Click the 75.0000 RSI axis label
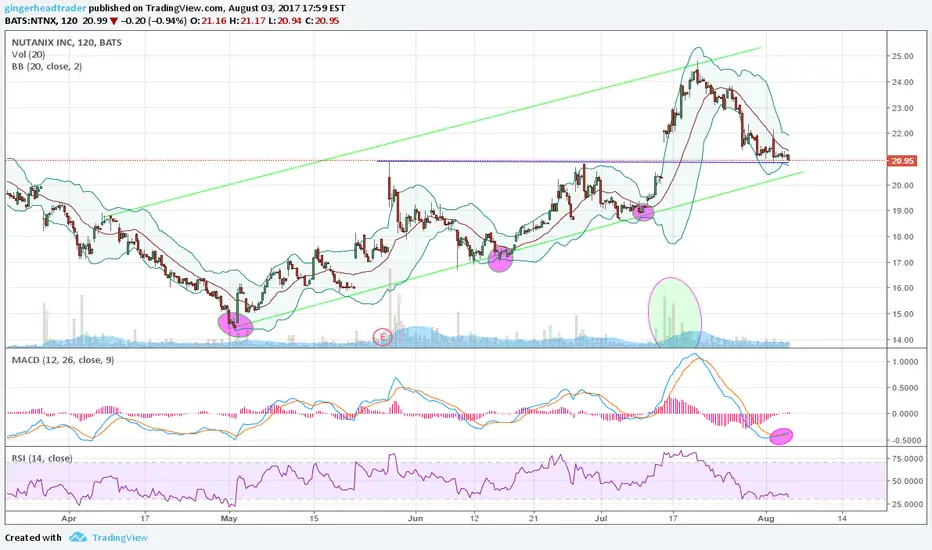Viewport: 932px width, 550px height. coord(906,459)
